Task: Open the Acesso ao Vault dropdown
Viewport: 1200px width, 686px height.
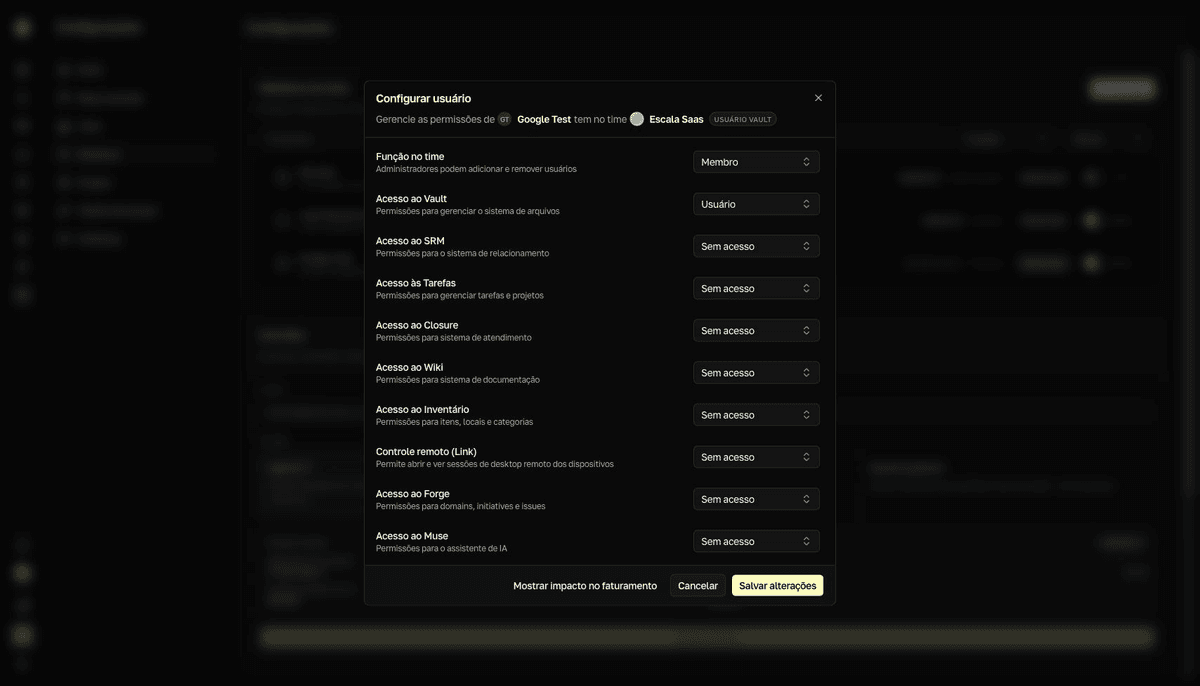Action: (756, 204)
